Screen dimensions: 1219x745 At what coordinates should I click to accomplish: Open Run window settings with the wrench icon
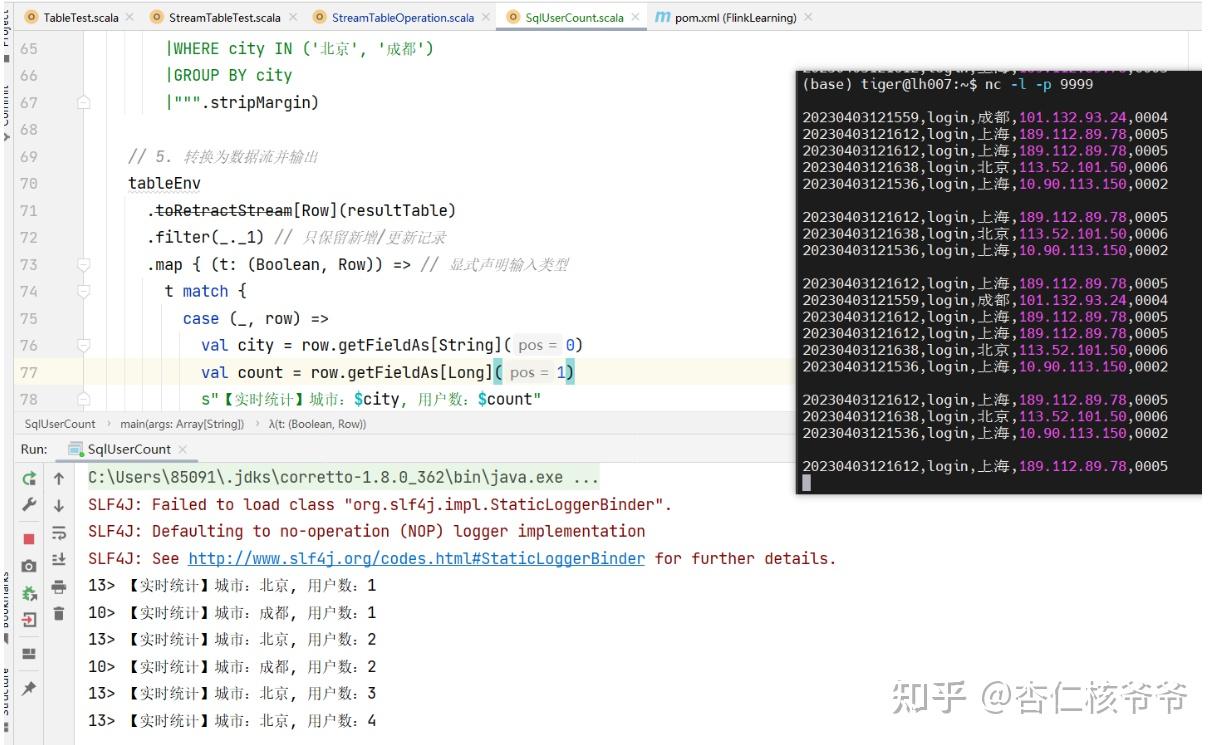click(x=29, y=506)
